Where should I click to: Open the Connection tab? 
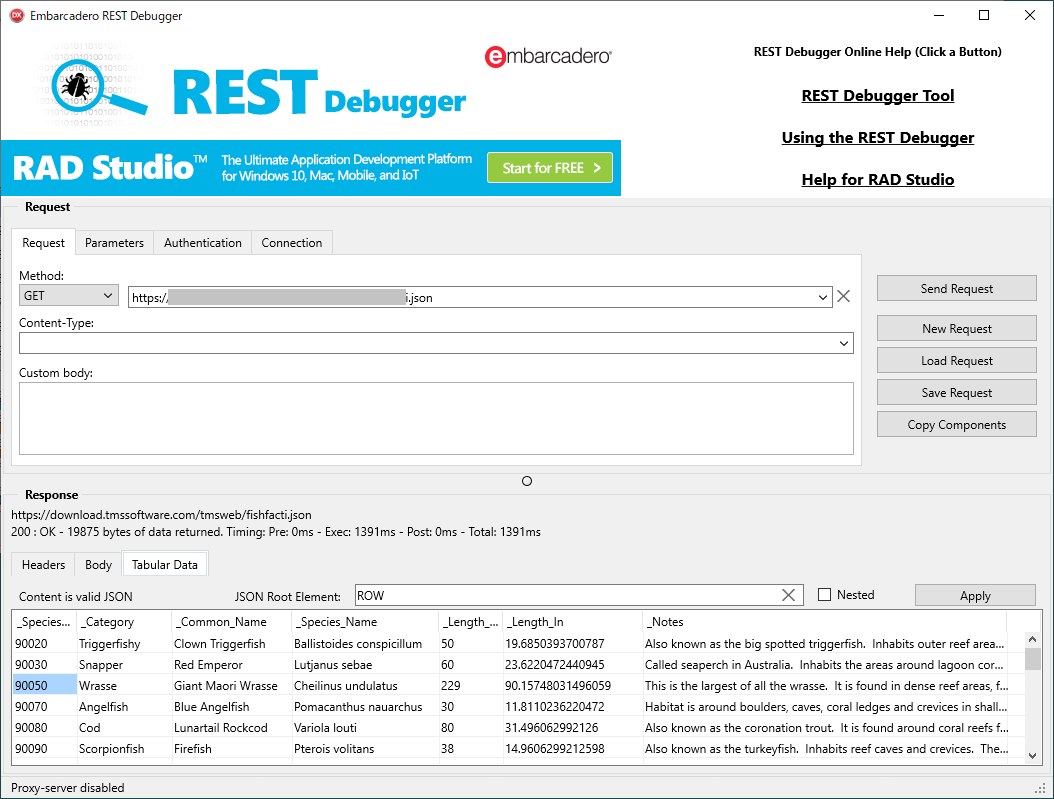pos(292,243)
